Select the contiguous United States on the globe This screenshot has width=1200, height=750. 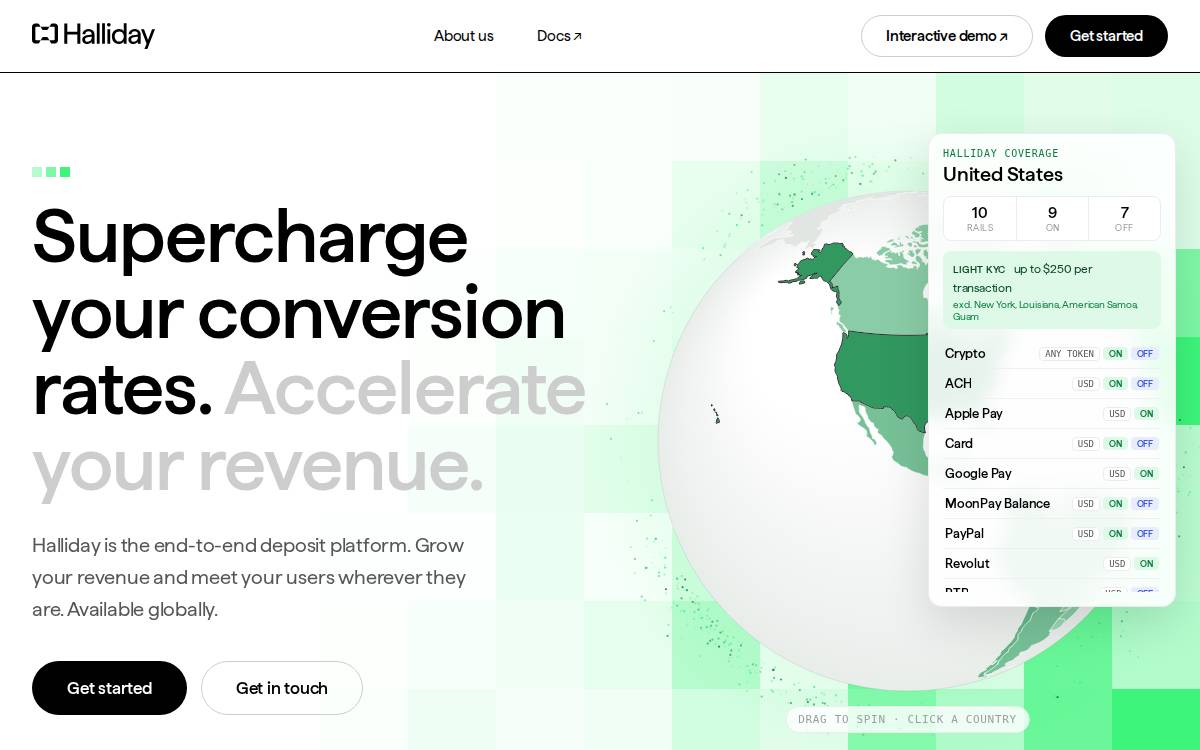click(x=882, y=375)
